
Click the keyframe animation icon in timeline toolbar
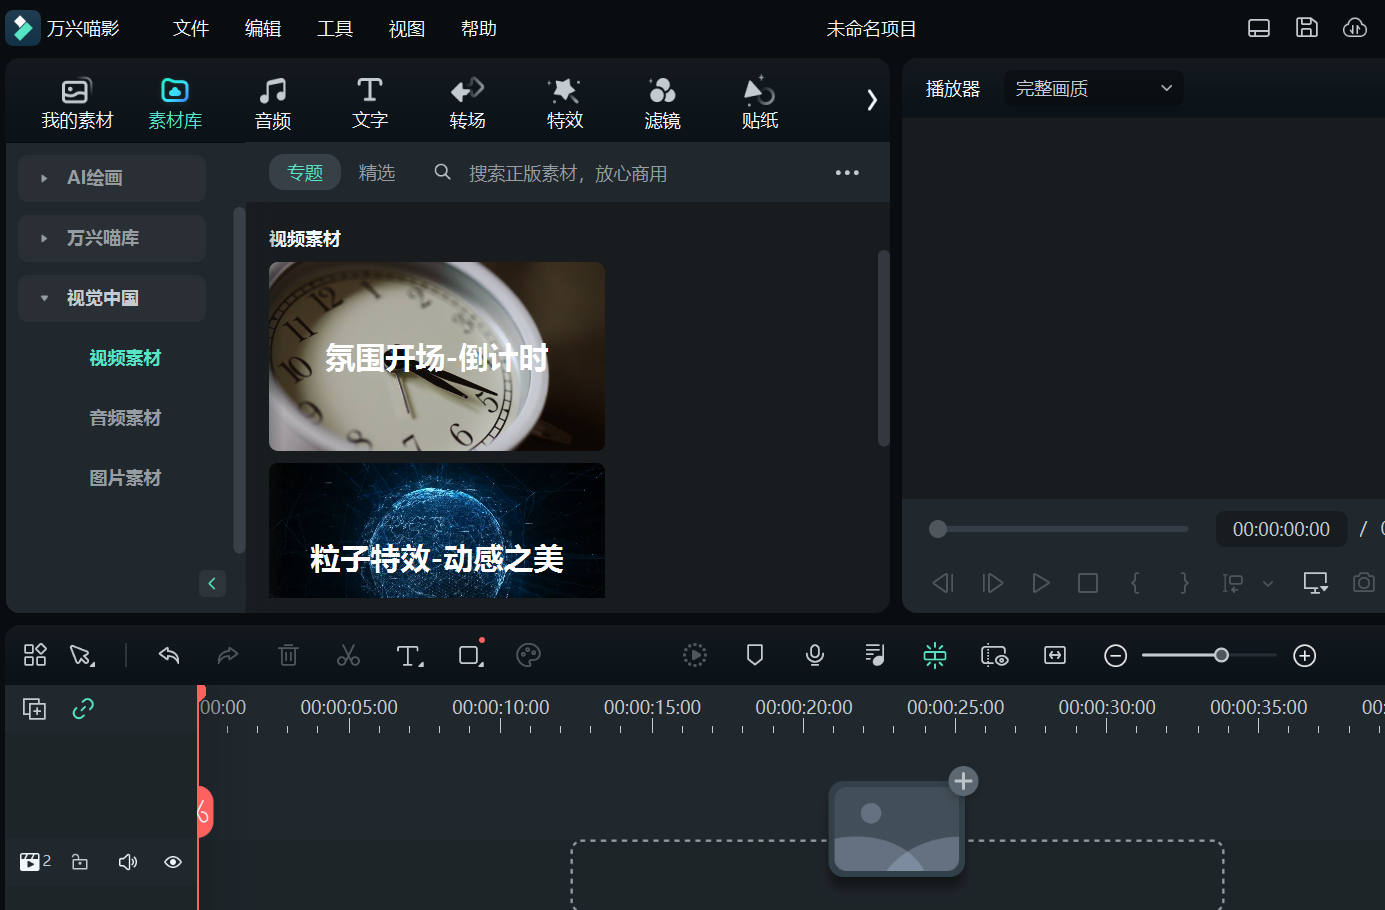934,655
